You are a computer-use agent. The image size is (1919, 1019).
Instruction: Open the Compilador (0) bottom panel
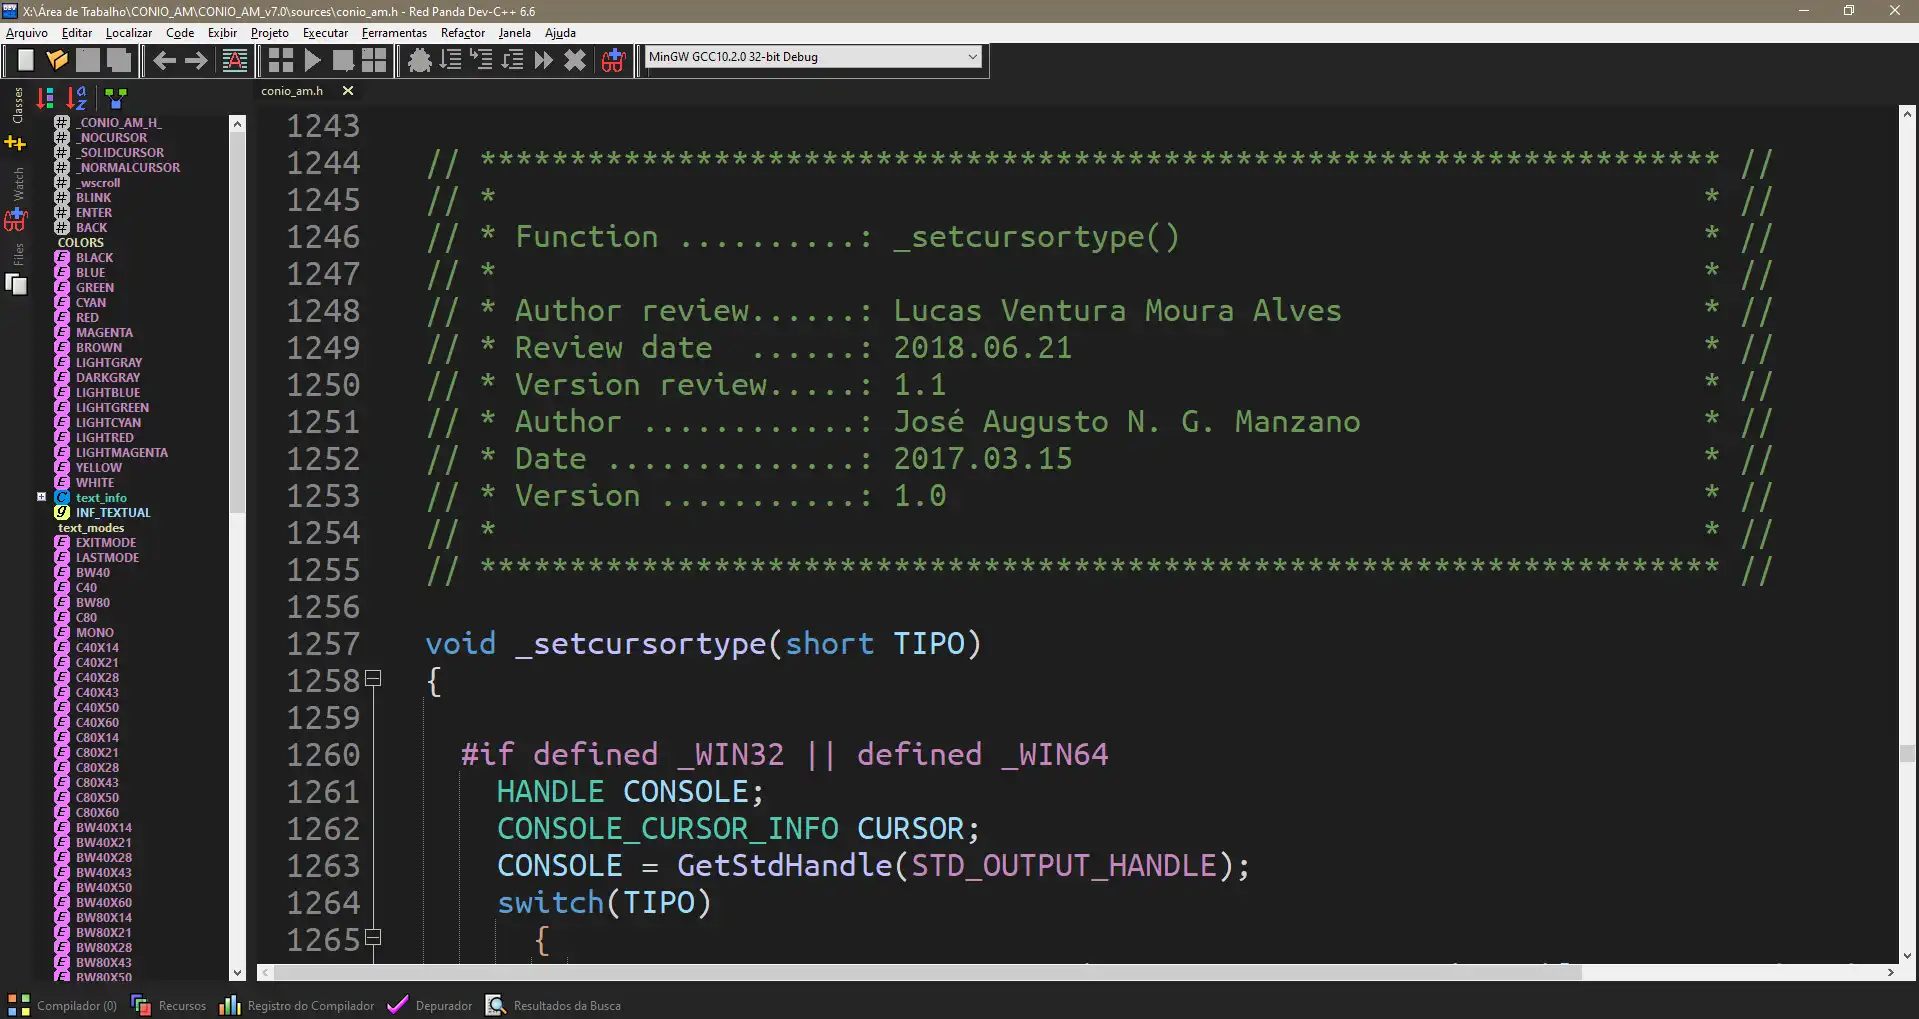tap(62, 1005)
